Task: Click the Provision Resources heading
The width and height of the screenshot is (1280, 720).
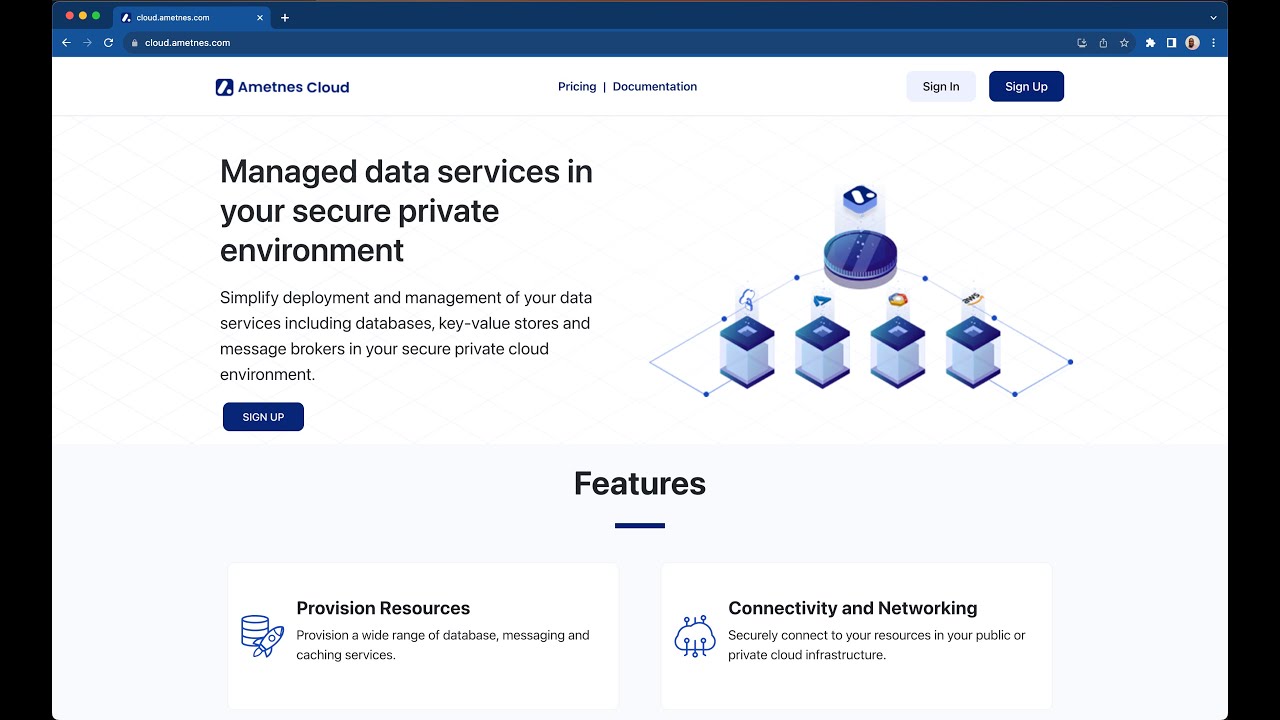Action: [x=383, y=608]
